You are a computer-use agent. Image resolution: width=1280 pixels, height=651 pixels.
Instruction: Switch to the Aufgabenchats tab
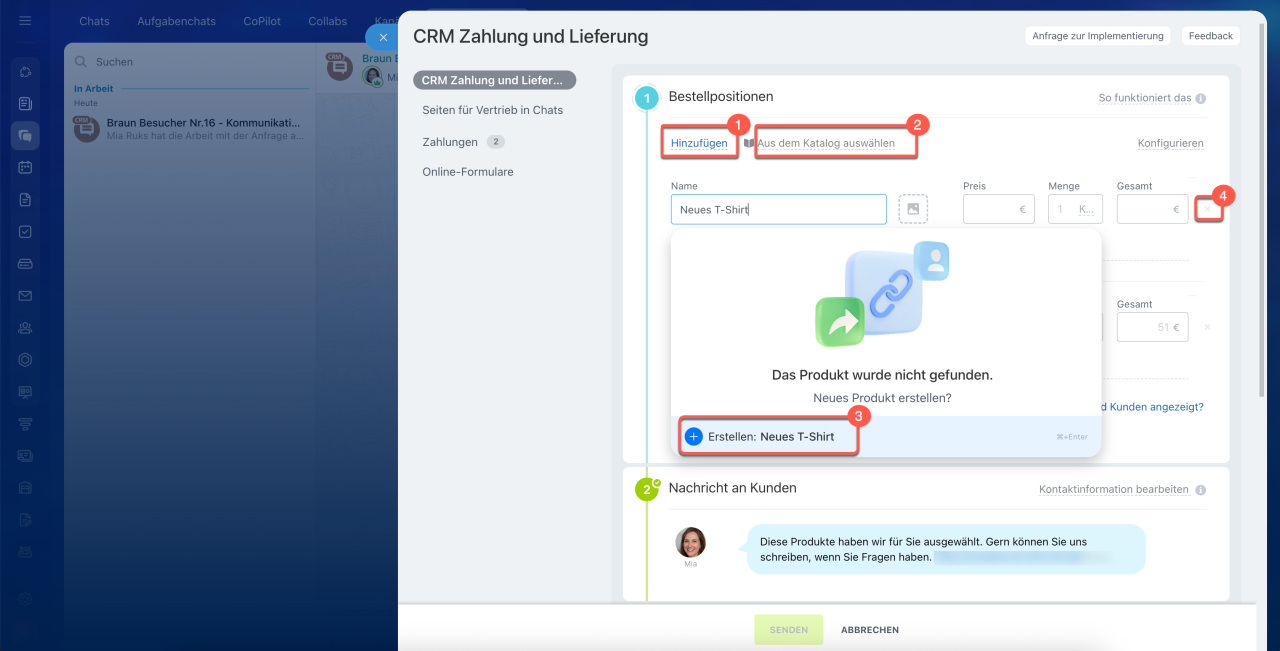tap(176, 21)
